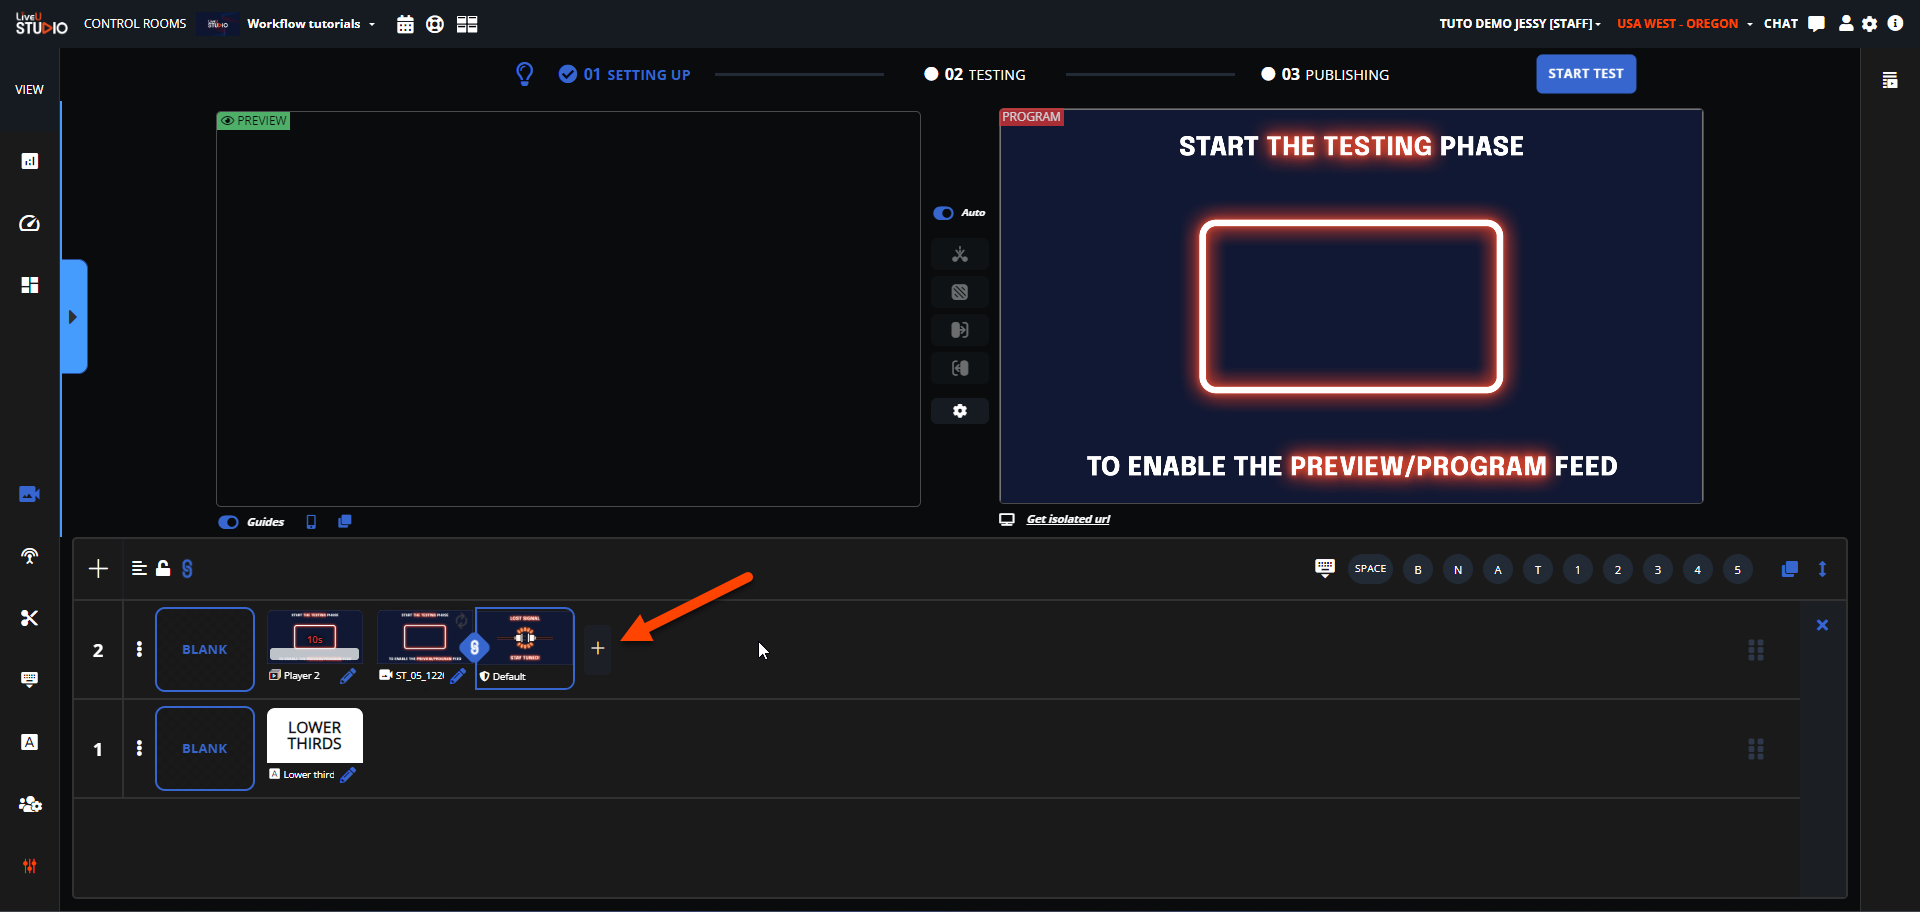Viewport: 1920px width, 912px height.
Task: Click the scissors clipping tool in sidebar
Action: [x=30, y=618]
